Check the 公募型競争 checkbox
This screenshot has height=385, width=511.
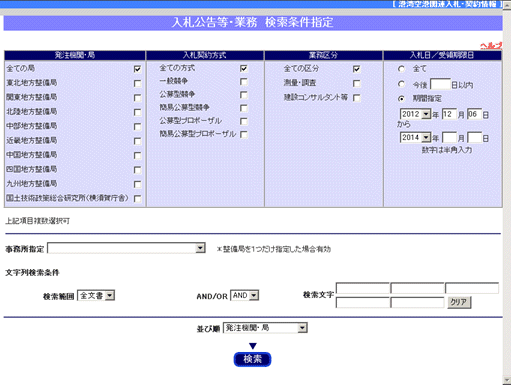(x=244, y=95)
